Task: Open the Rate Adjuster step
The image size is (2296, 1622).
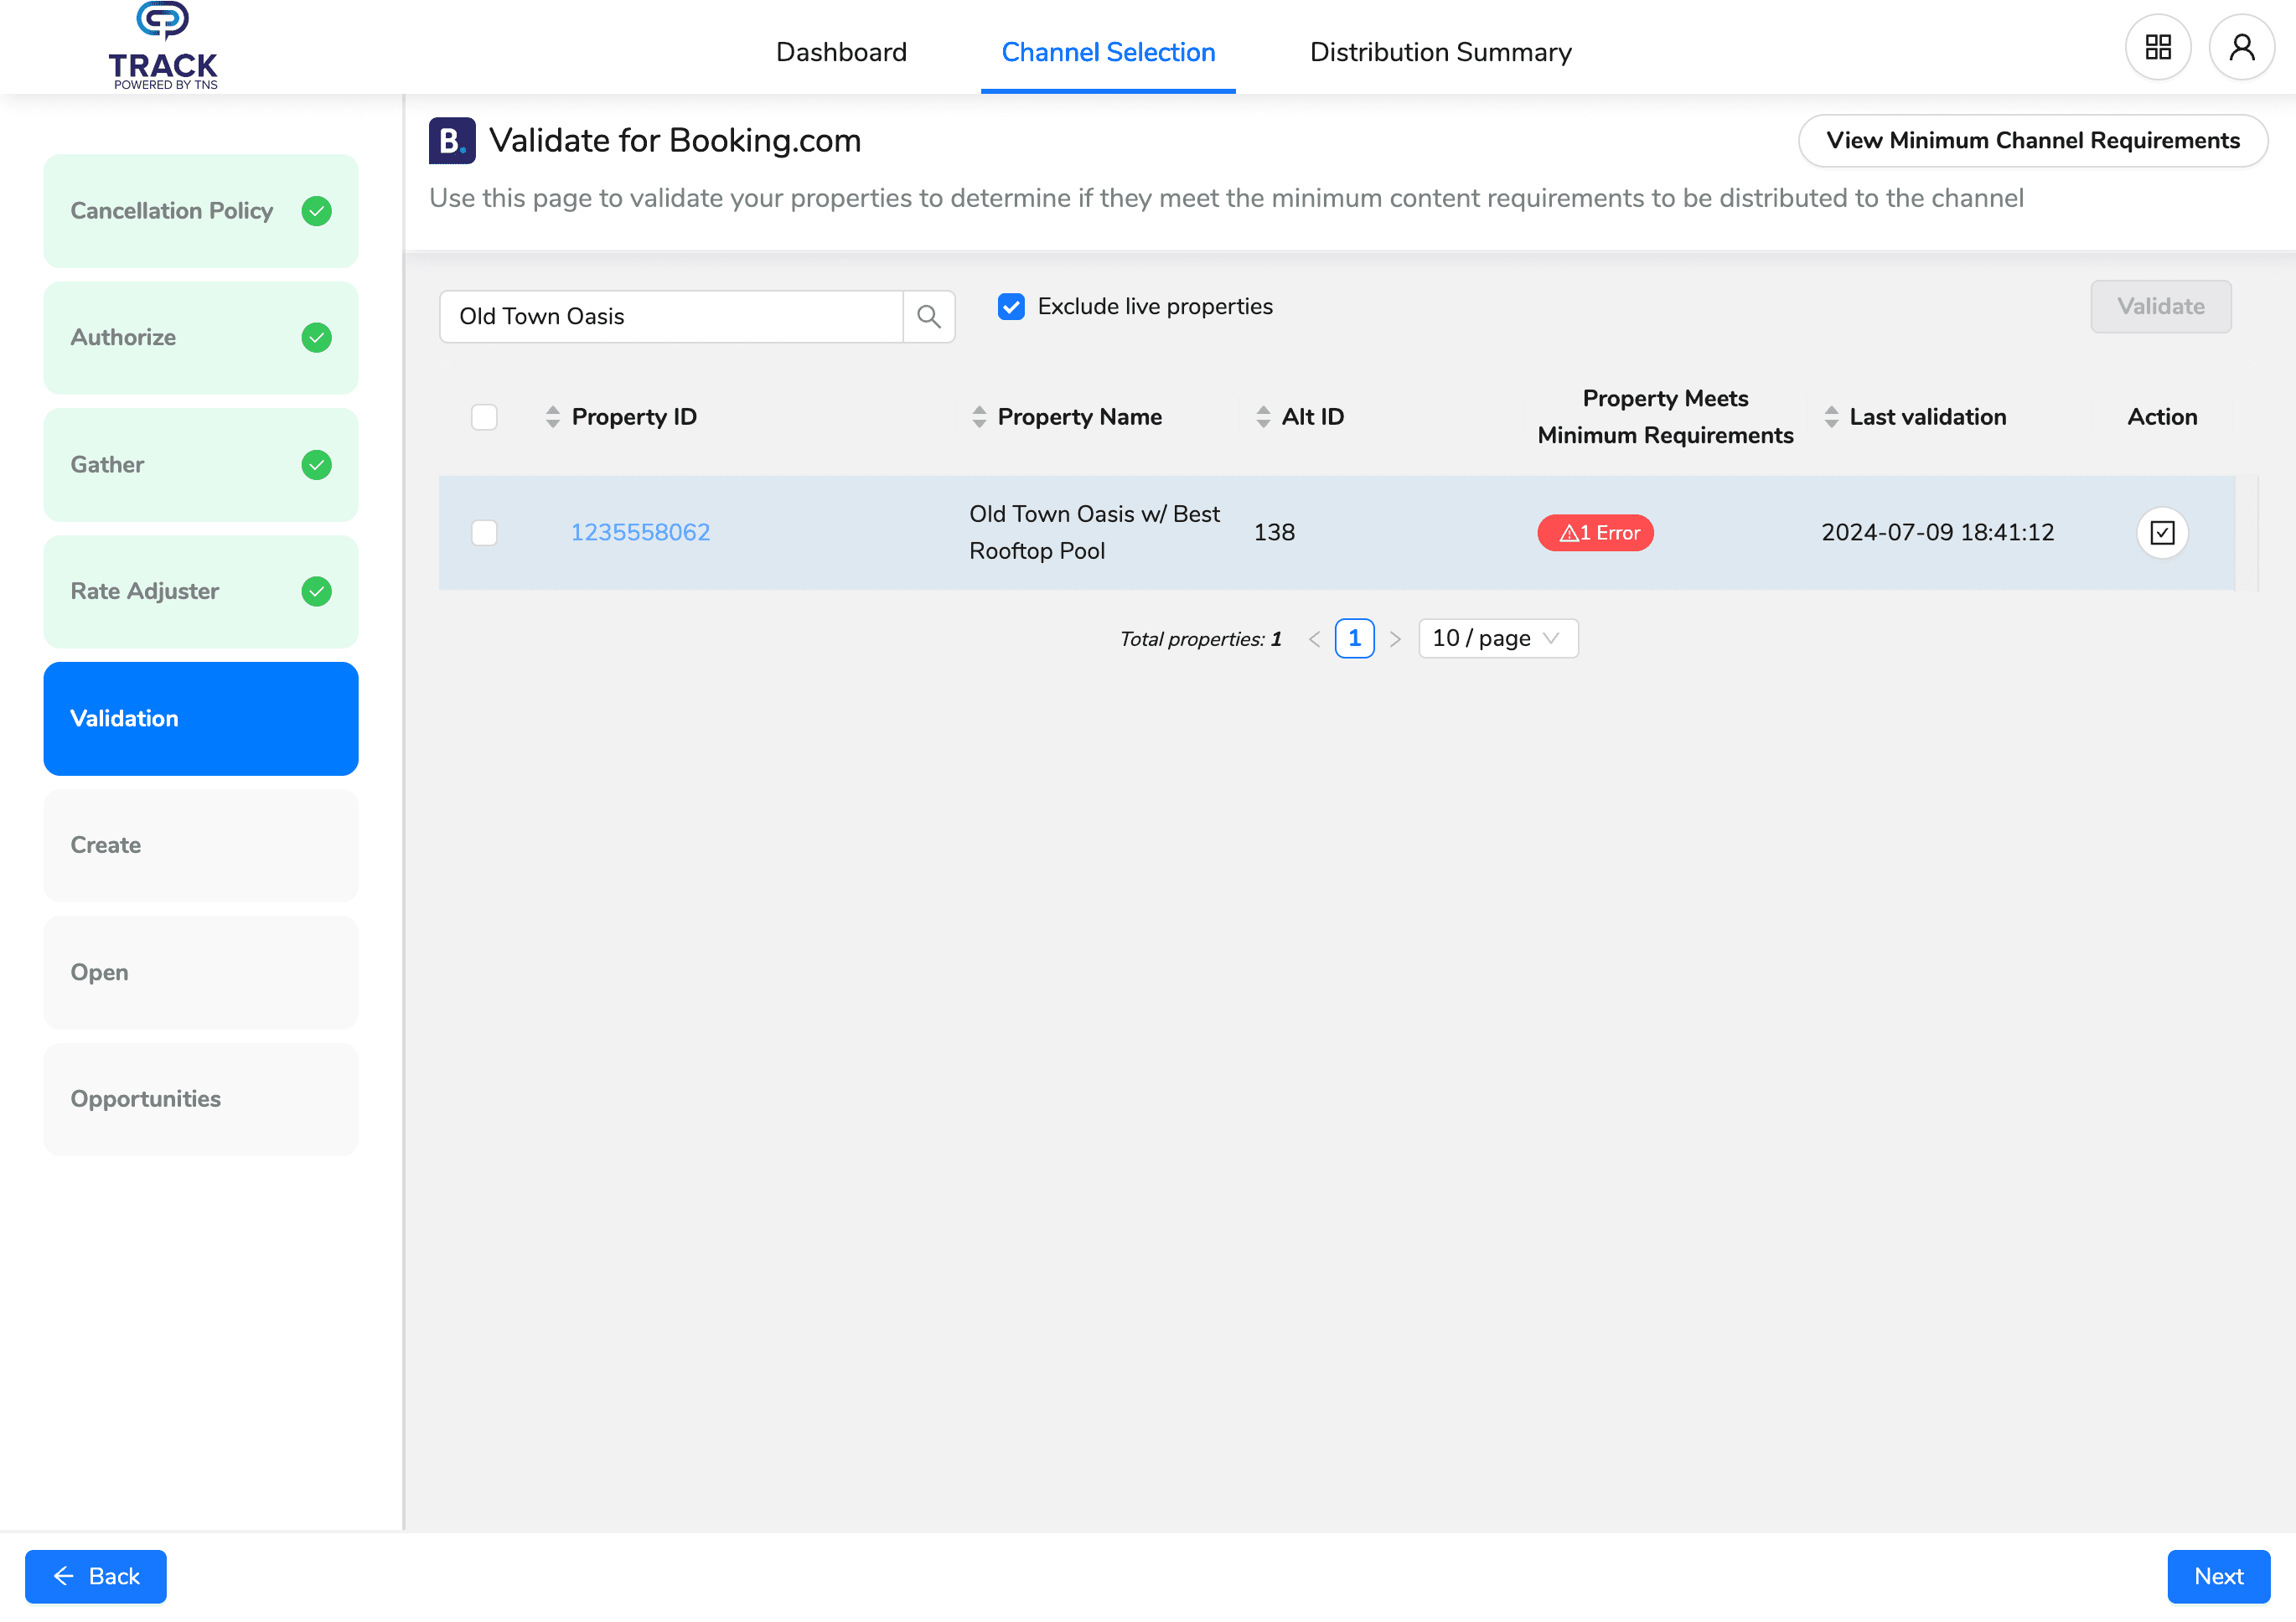Action: [x=201, y=592]
